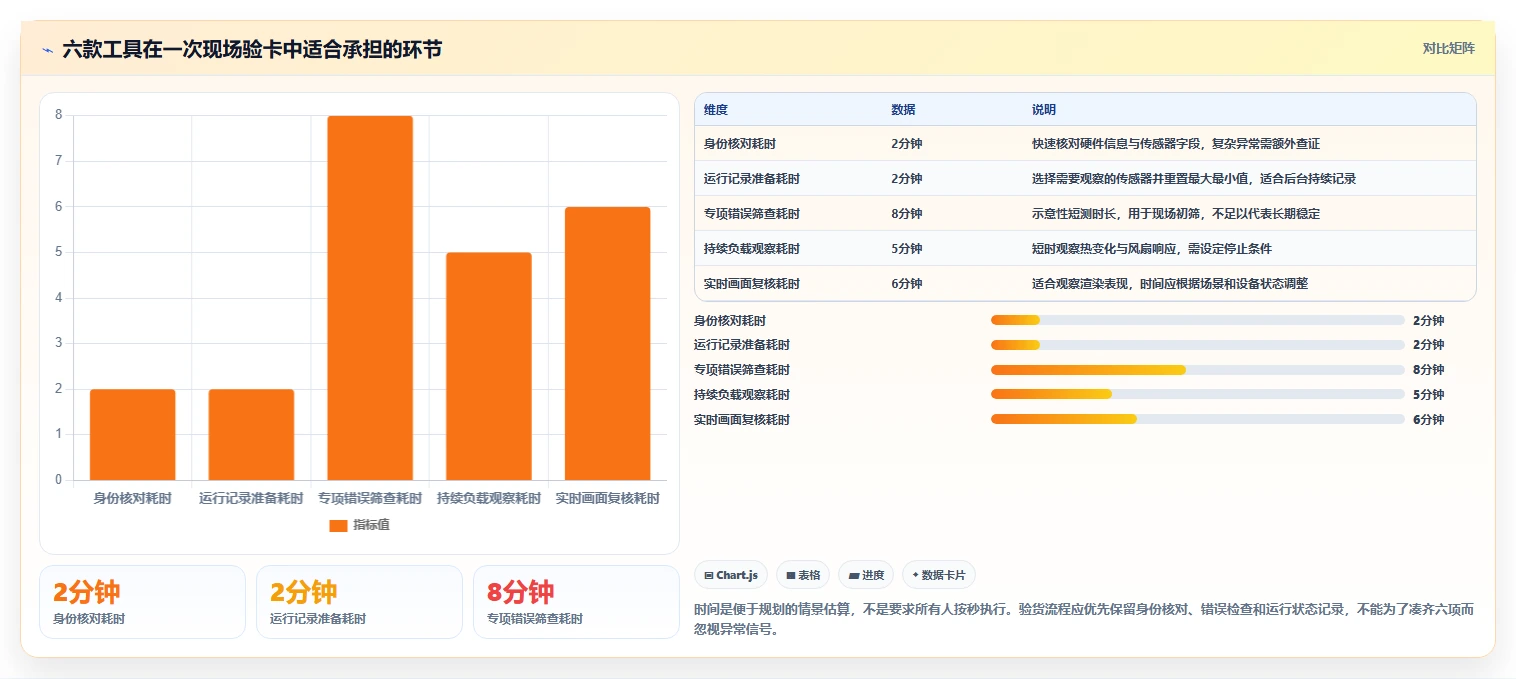The width and height of the screenshot is (1516, 679).
Task: Click the 维度 table column header
Action: (x=716, y=110)
